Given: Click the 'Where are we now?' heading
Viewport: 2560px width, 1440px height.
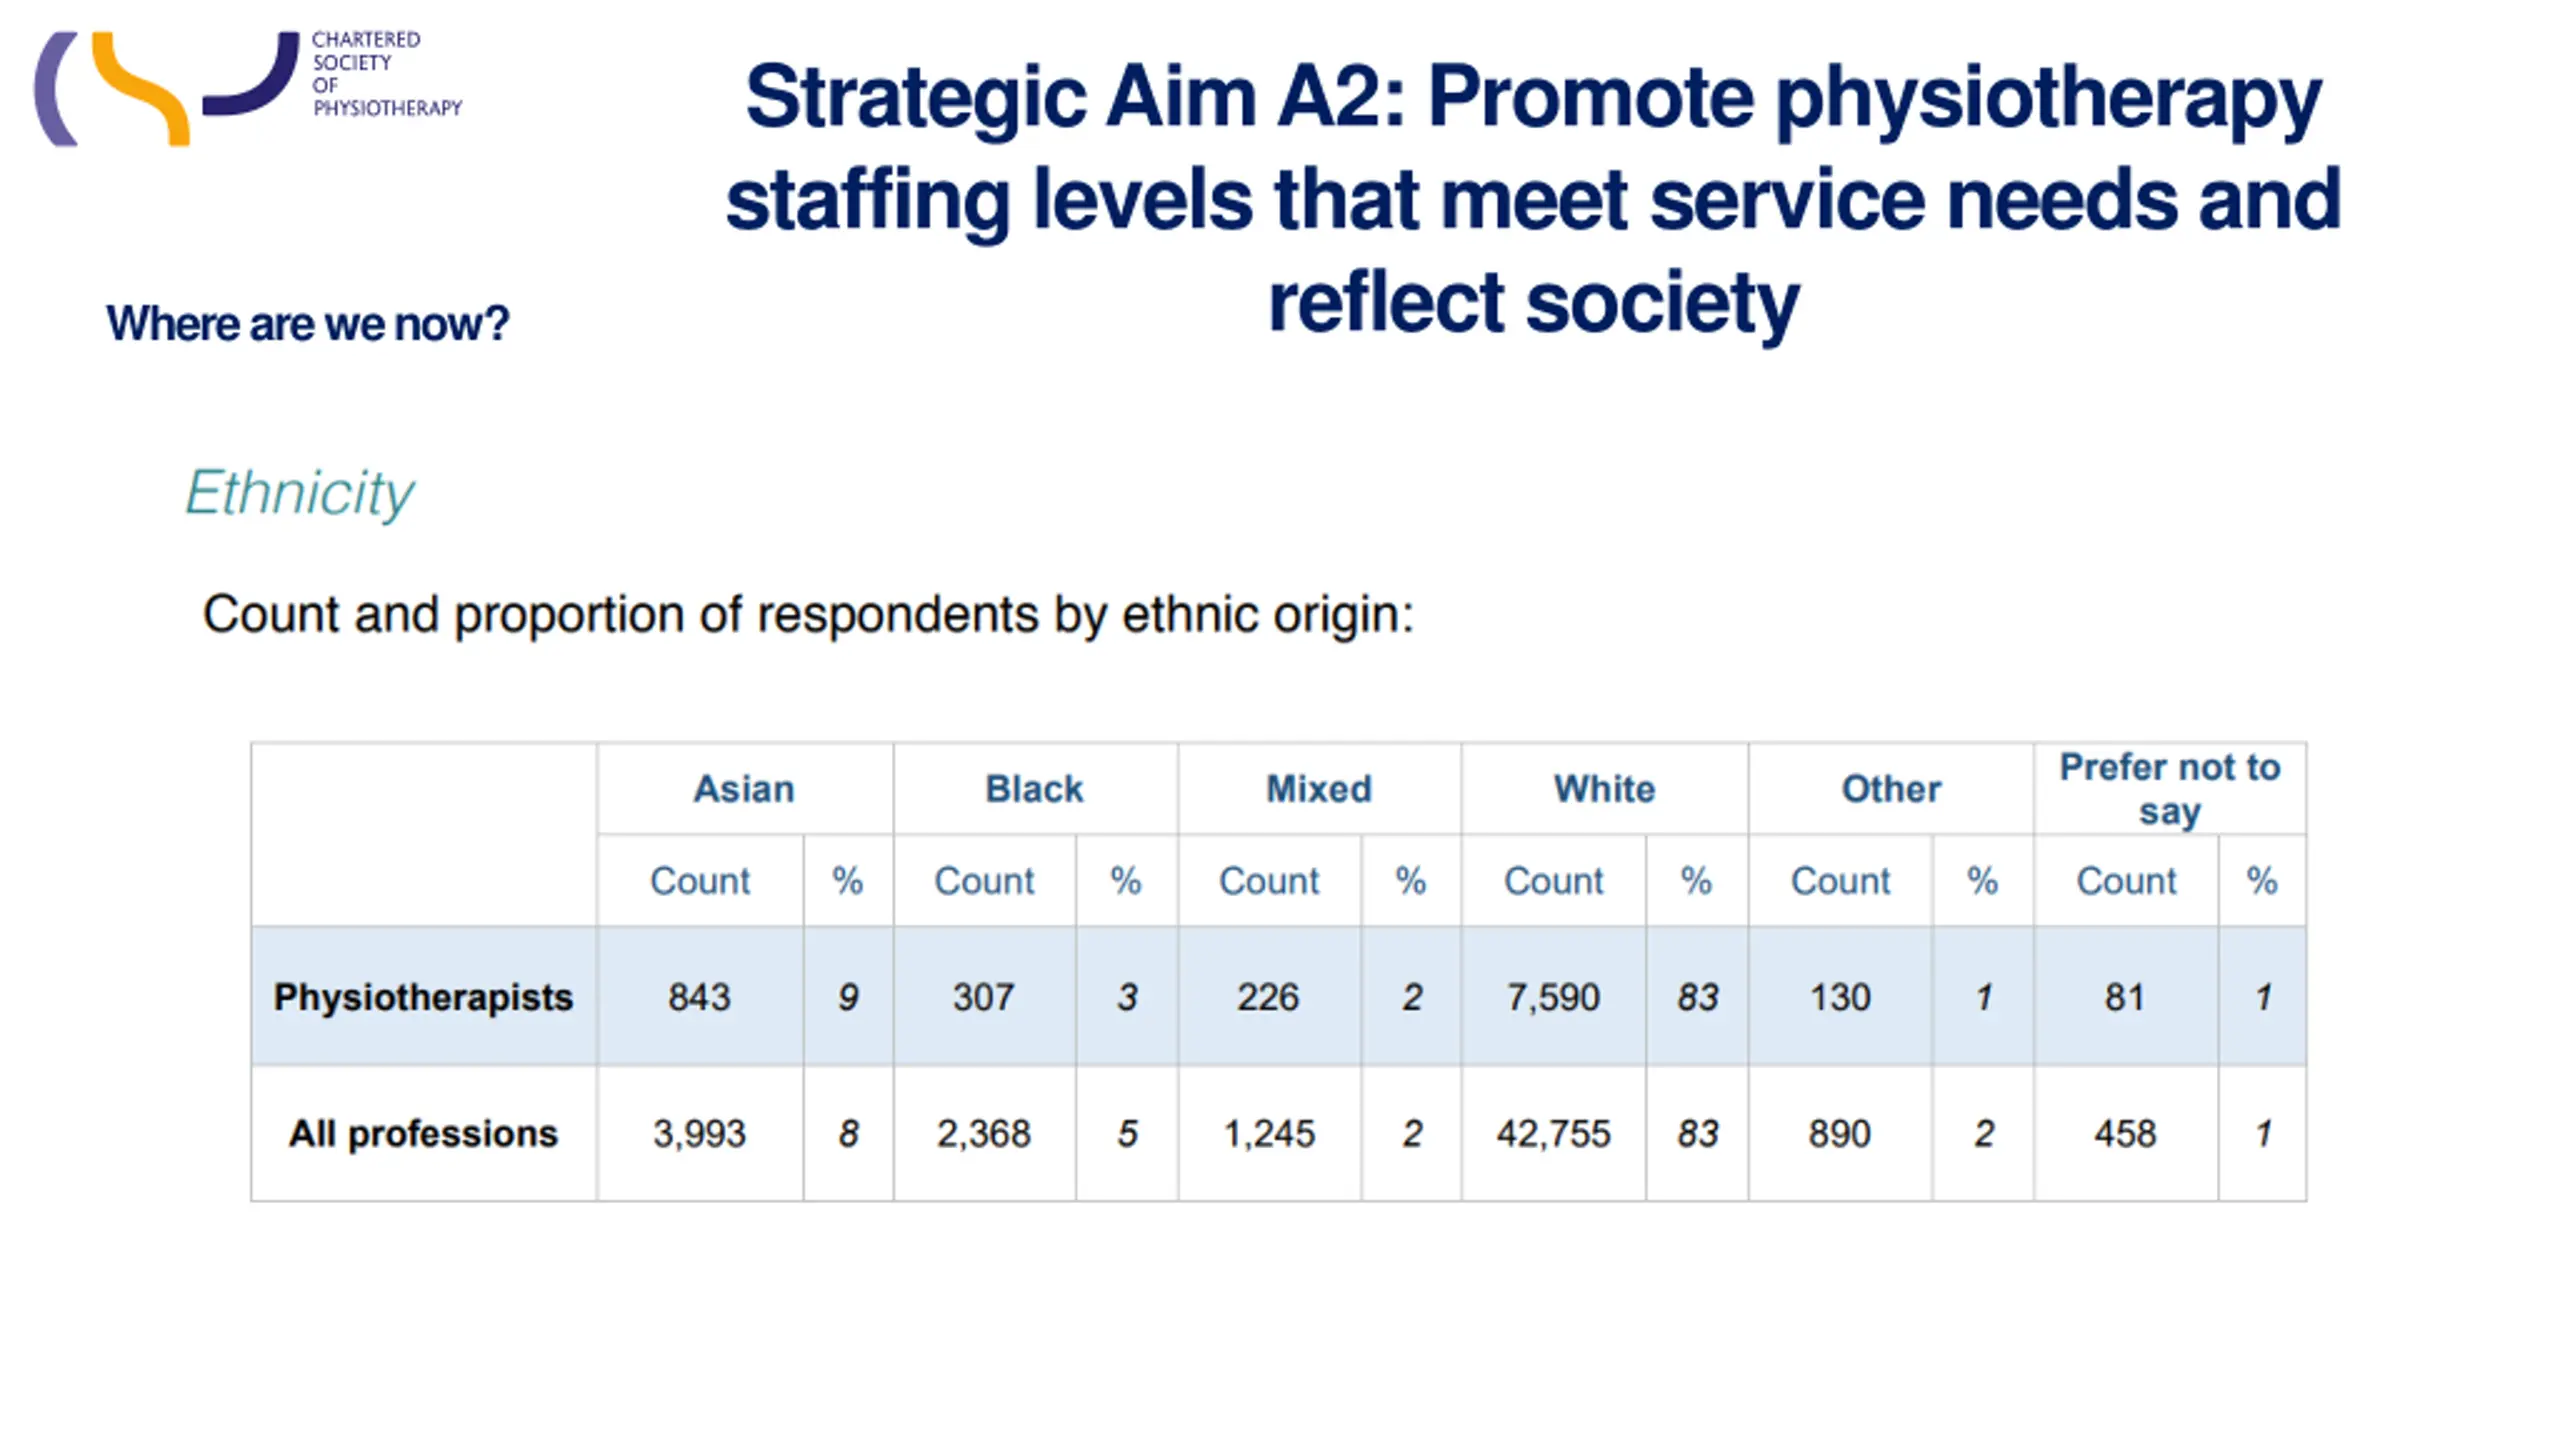Looking at the screenshot, I should 308,324.
